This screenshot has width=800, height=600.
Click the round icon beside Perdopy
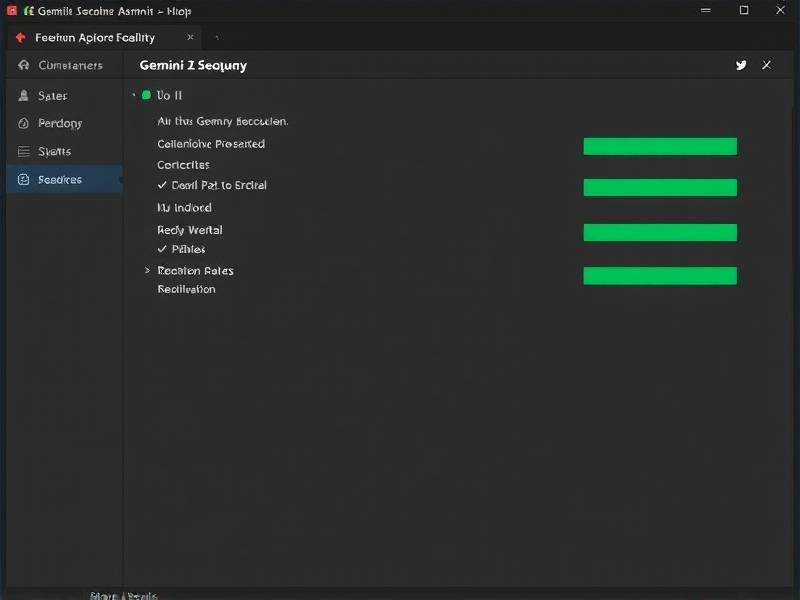(x=24, y=124)
